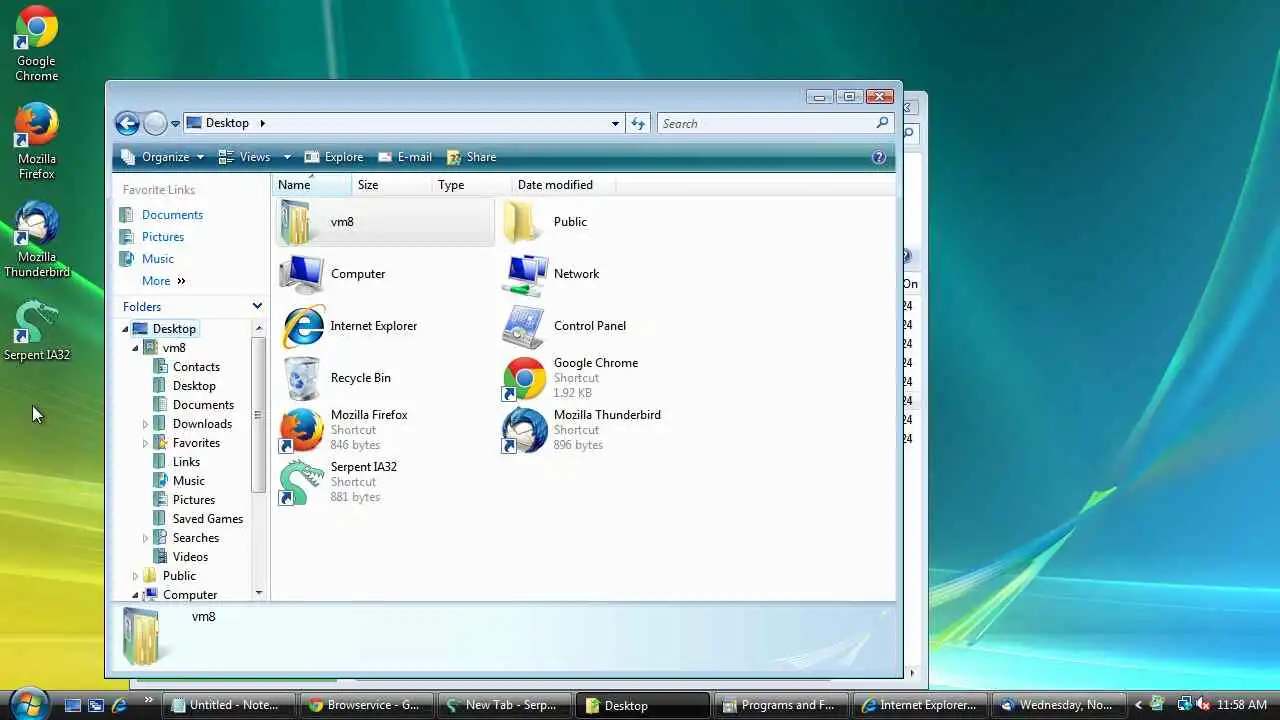Click the Explore toolbar button

tap(334, 157)
